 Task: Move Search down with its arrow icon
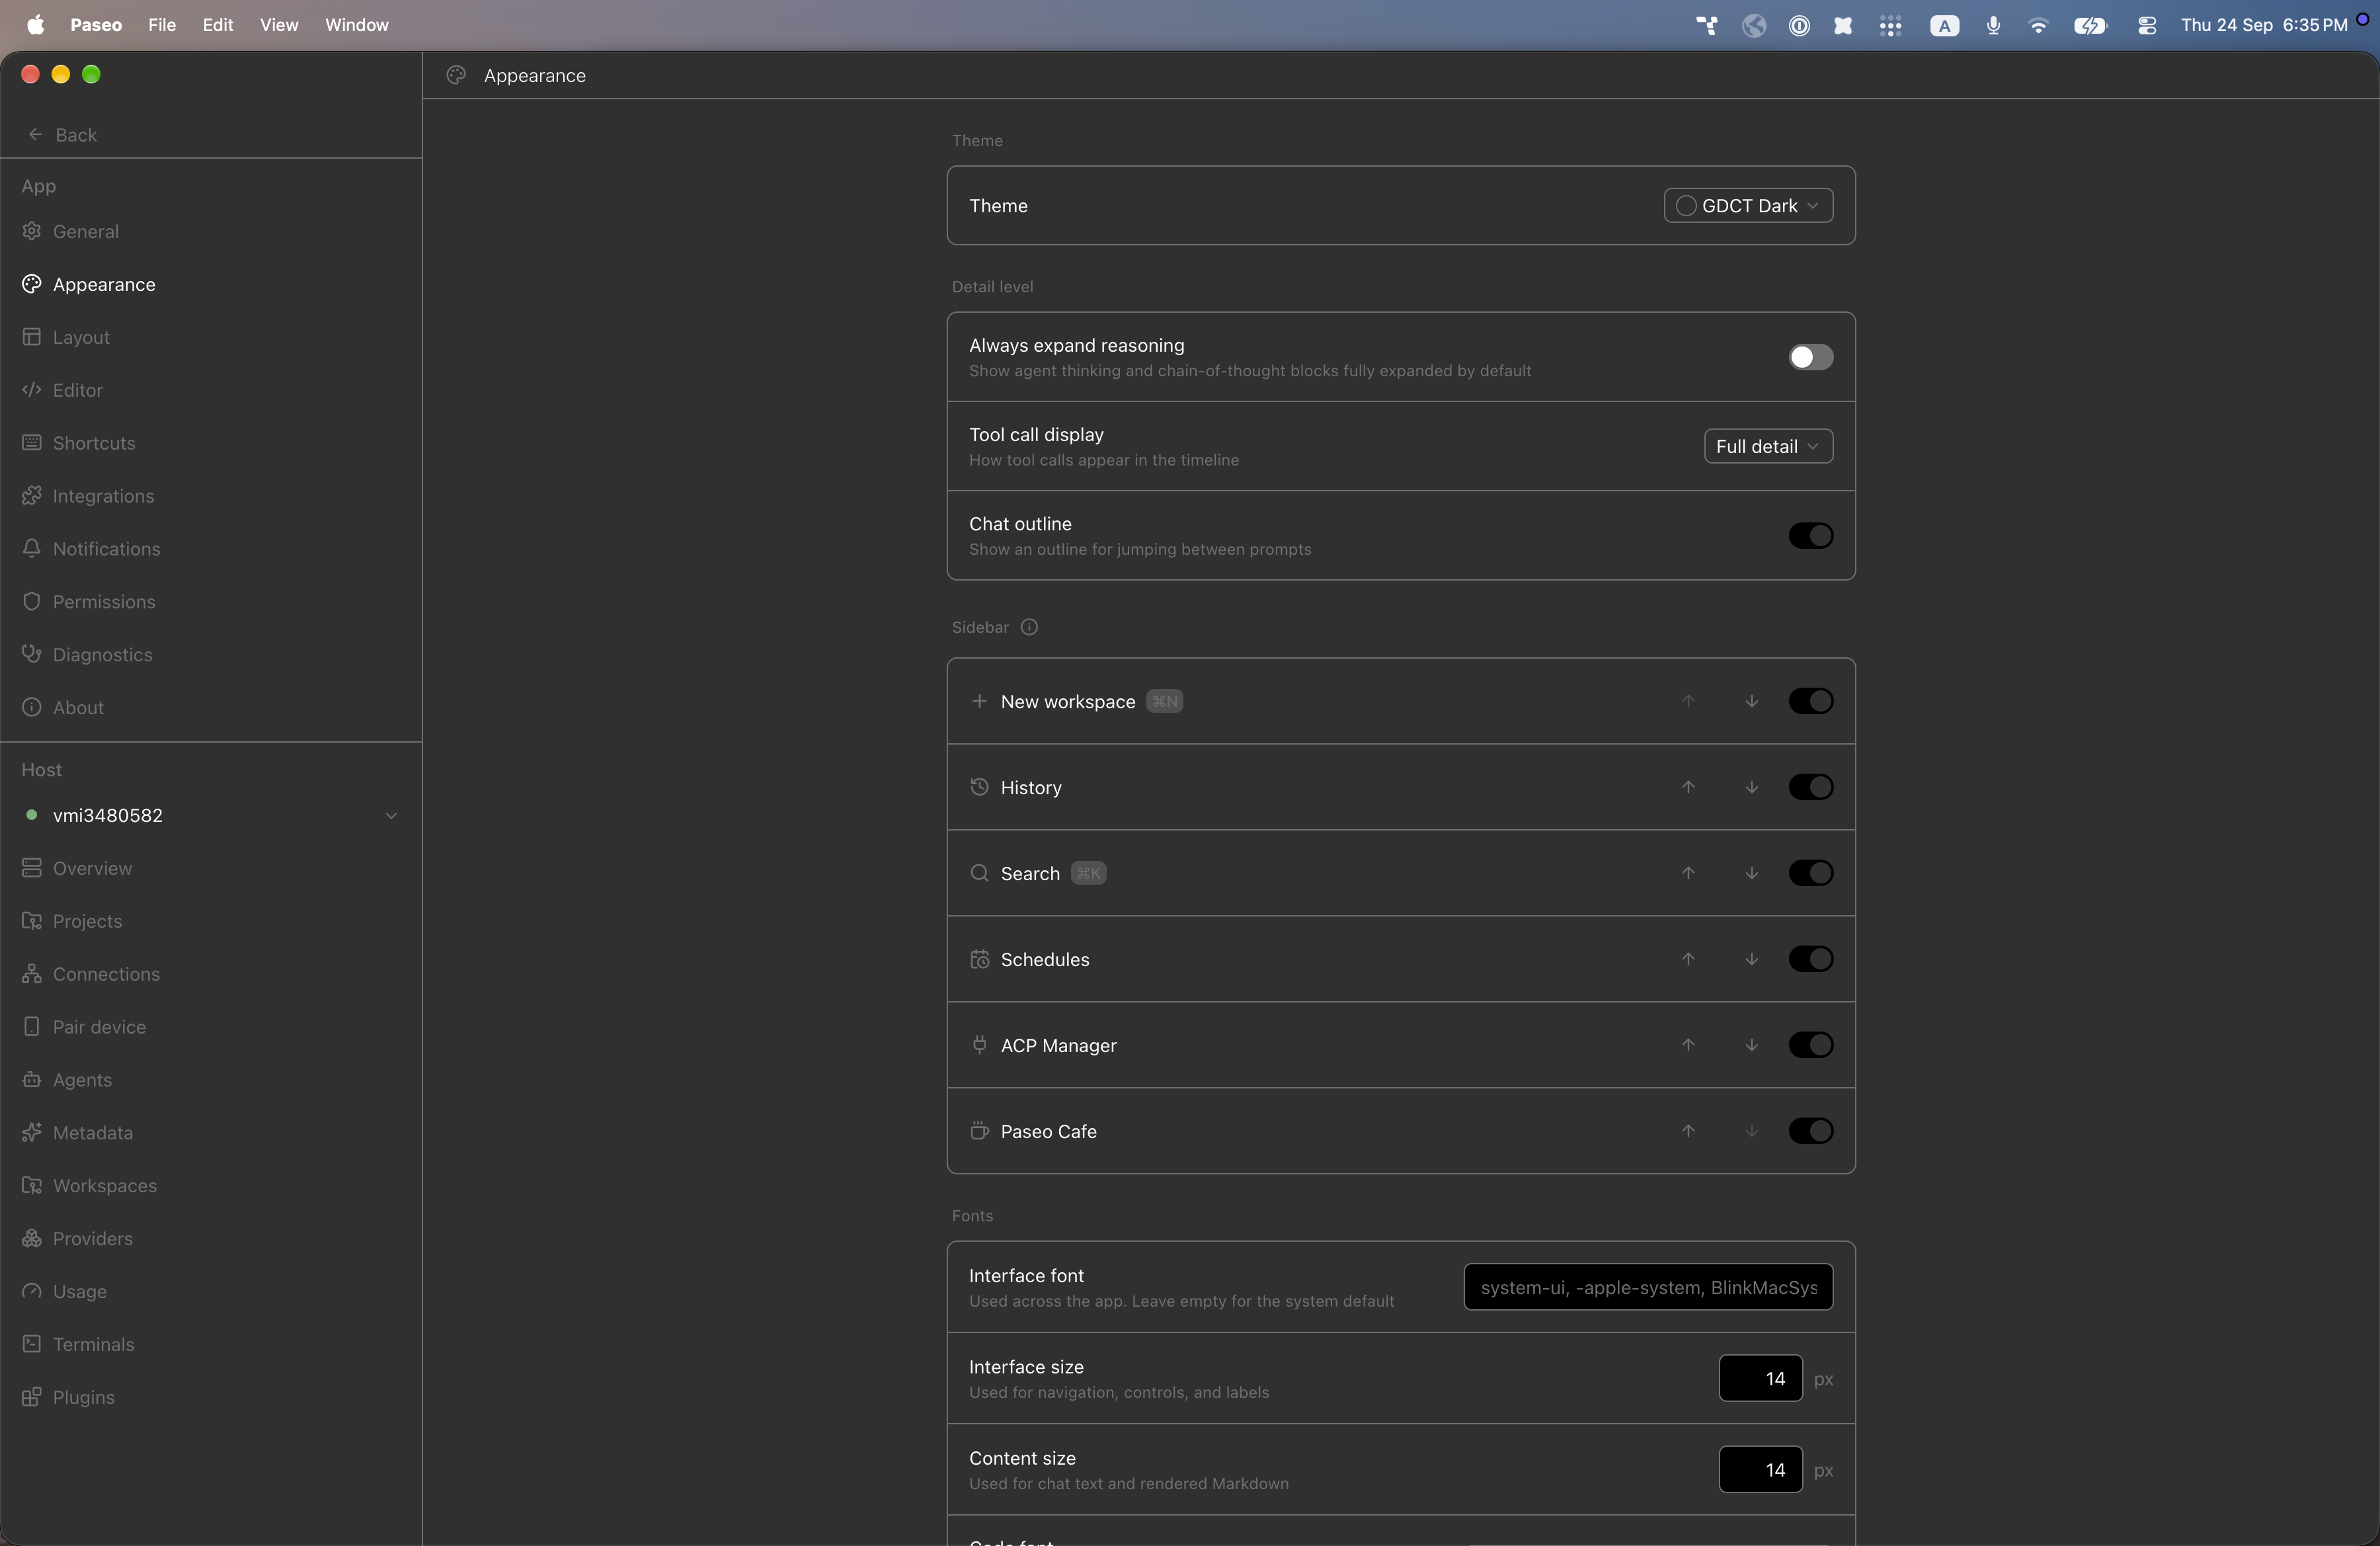1752,873
